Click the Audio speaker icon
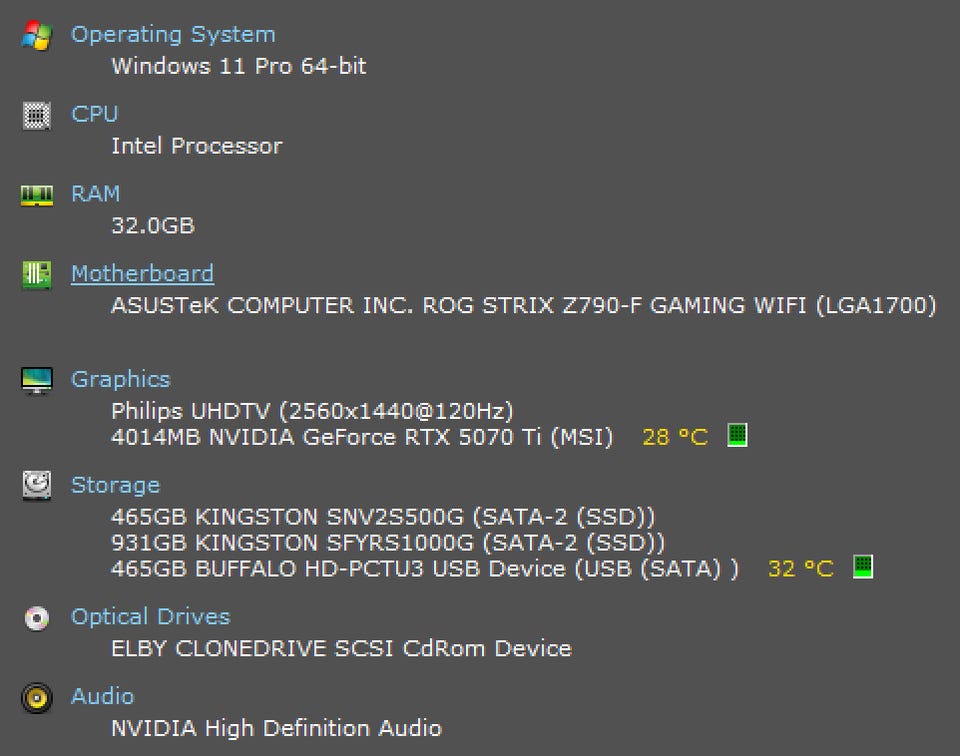This screenshot has height=756, width=960. [36, 697]
